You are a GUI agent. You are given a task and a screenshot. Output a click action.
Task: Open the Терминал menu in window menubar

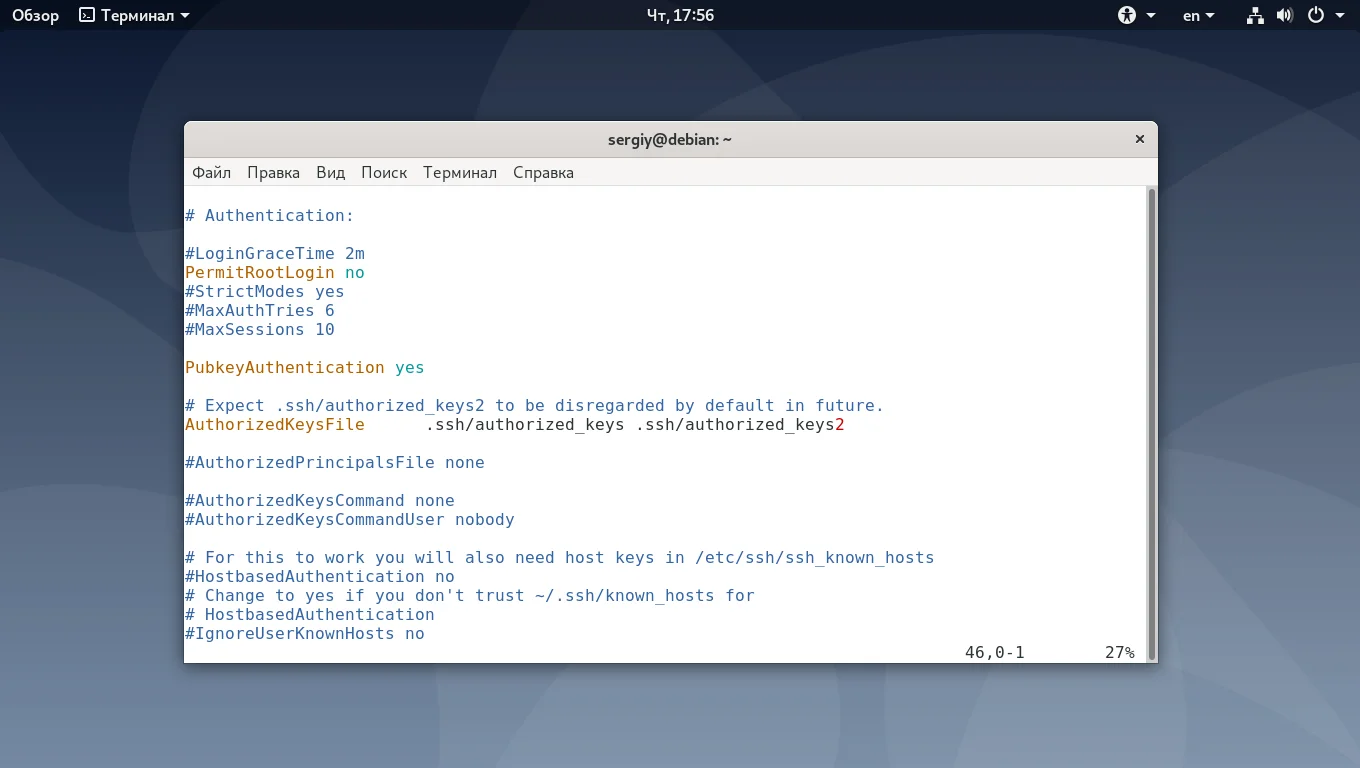point(459,172)
